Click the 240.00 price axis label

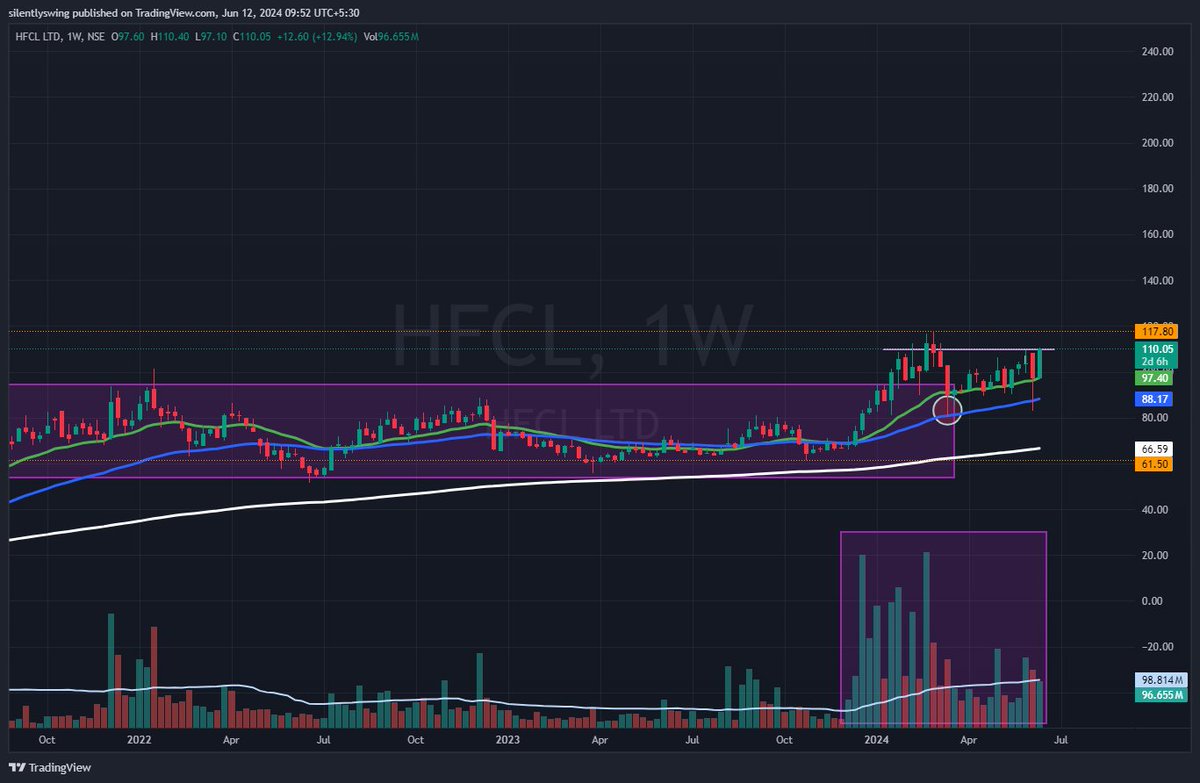pos(1157,51)
